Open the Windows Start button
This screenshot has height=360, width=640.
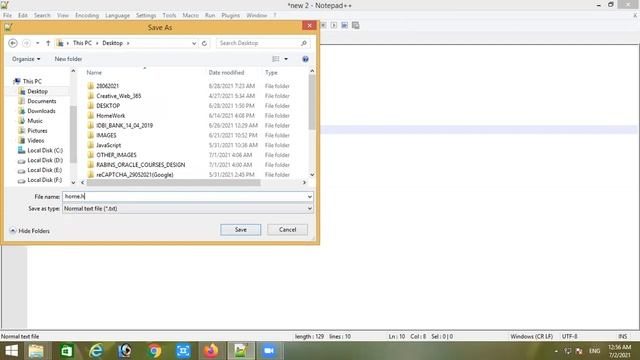click(x=11, y=351)
